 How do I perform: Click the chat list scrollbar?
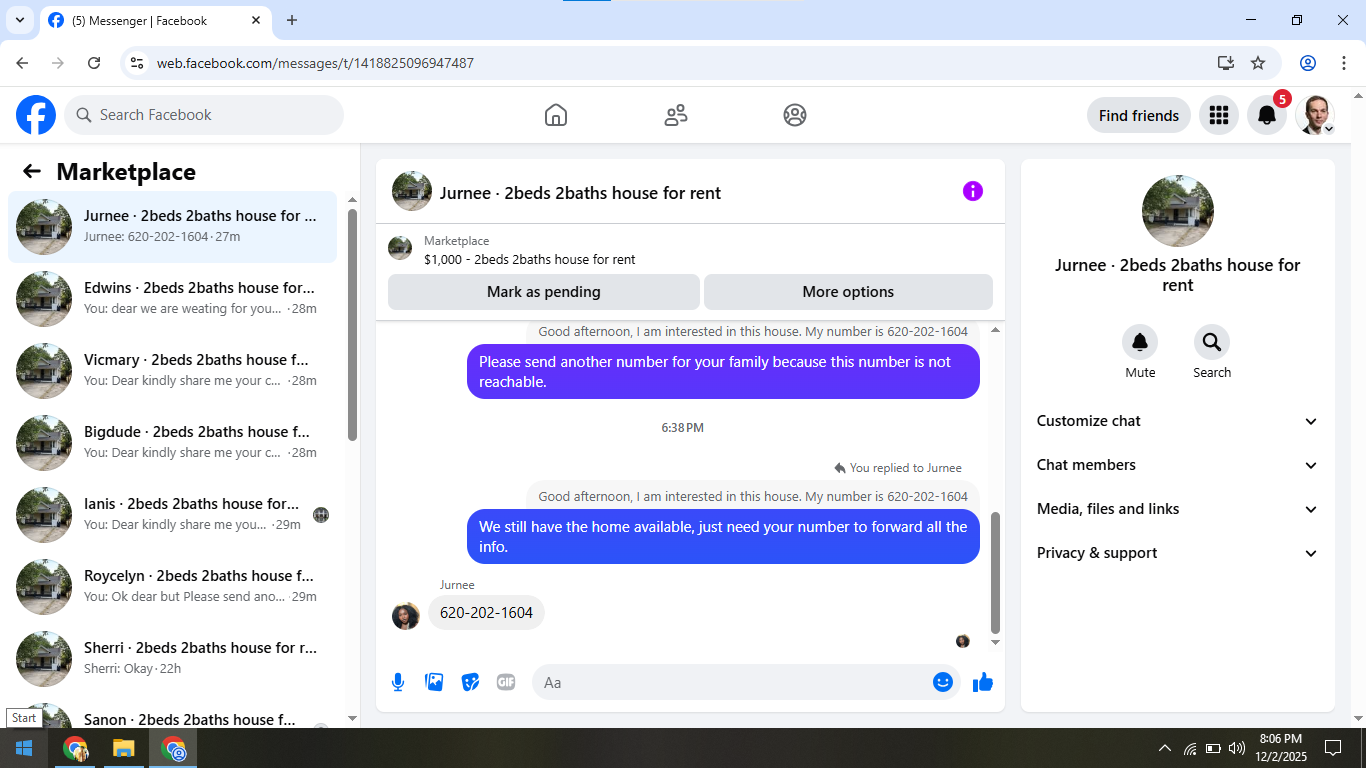coord(352,325)
